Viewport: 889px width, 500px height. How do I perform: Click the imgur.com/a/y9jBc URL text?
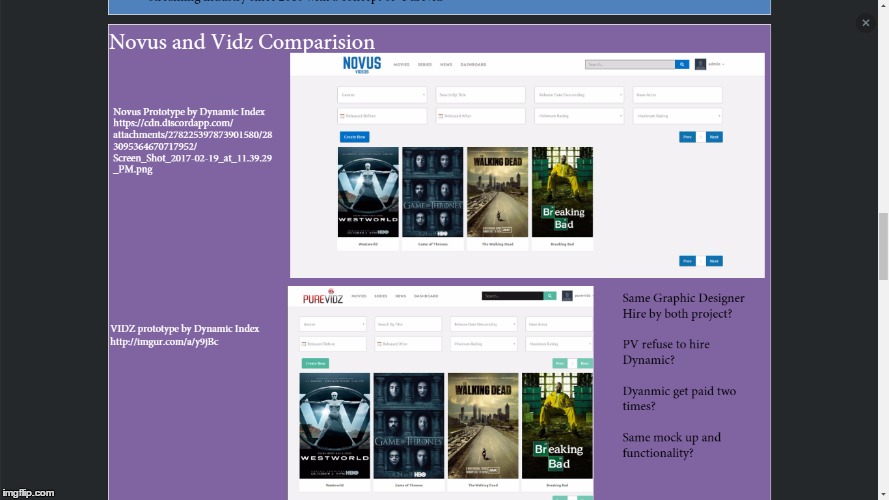point(164,342)
